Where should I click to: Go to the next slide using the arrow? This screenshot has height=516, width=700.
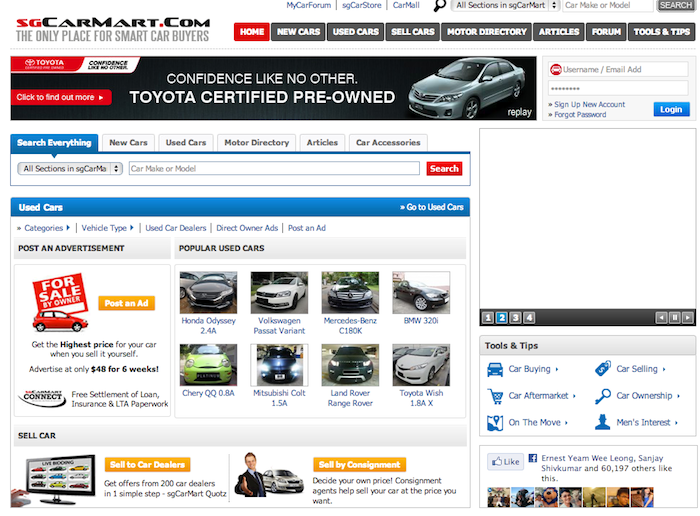tap(688, 318)
